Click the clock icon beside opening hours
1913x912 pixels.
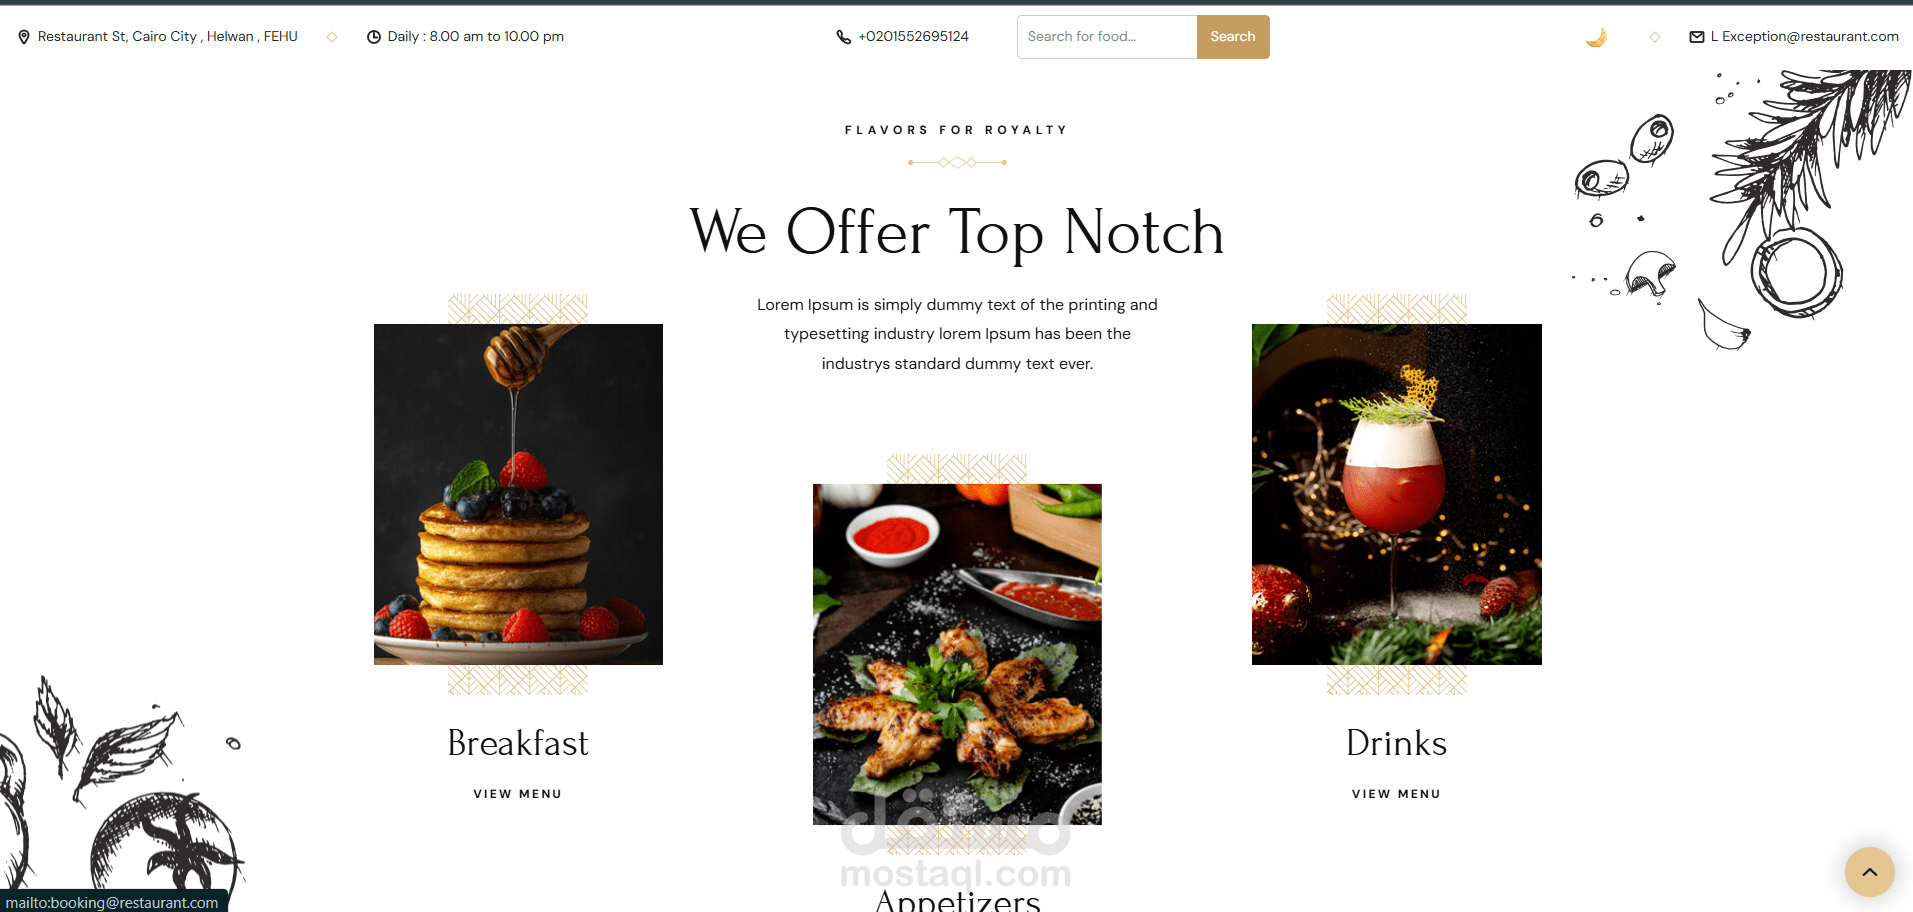374,37
